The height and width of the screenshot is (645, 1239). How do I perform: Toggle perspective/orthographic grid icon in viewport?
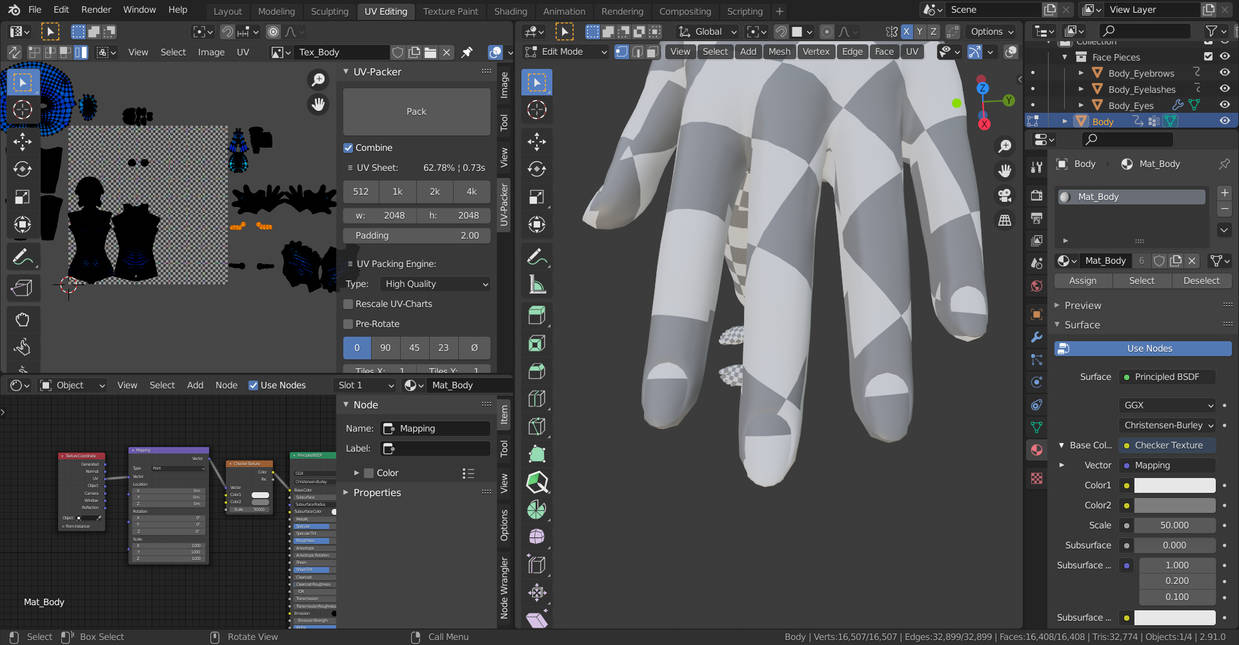coord(1005,220)
